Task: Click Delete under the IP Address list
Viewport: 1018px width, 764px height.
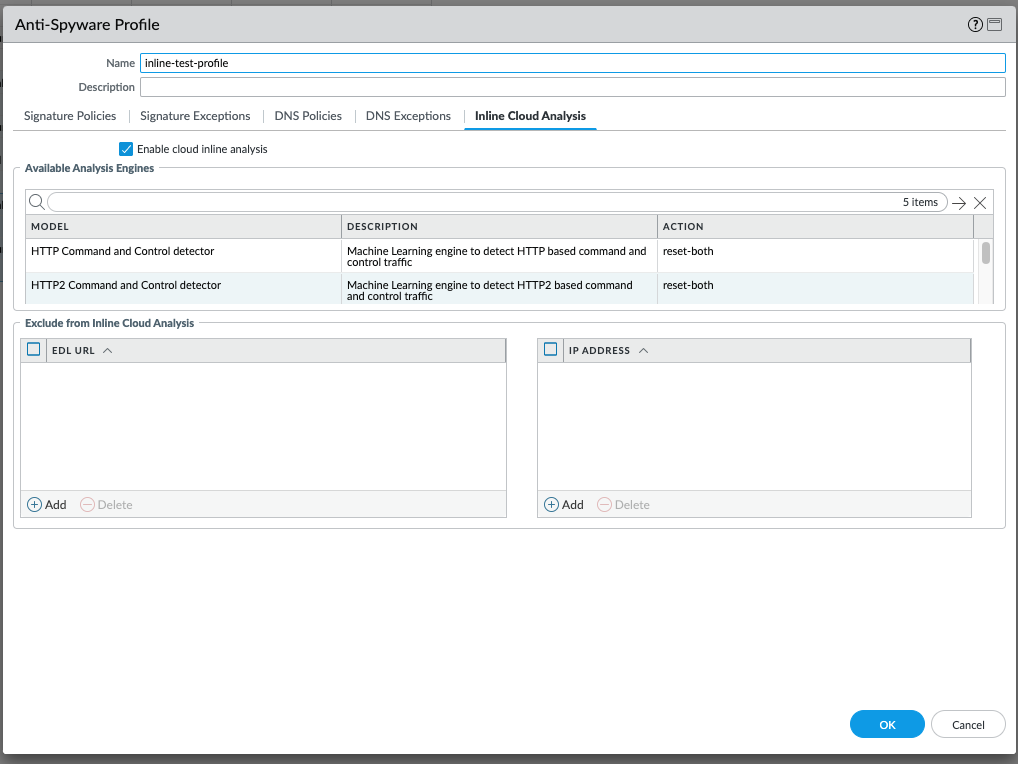Action: [x=623, y=505]
